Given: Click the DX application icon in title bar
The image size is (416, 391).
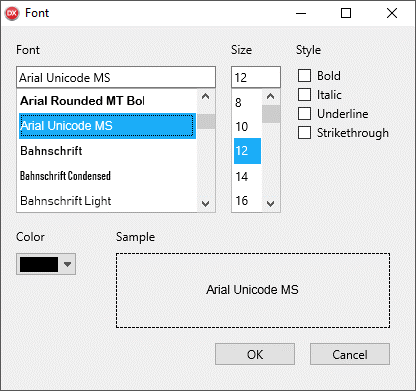Looking at the screenshot, I should pyautogui.click(x=12, y=13).
